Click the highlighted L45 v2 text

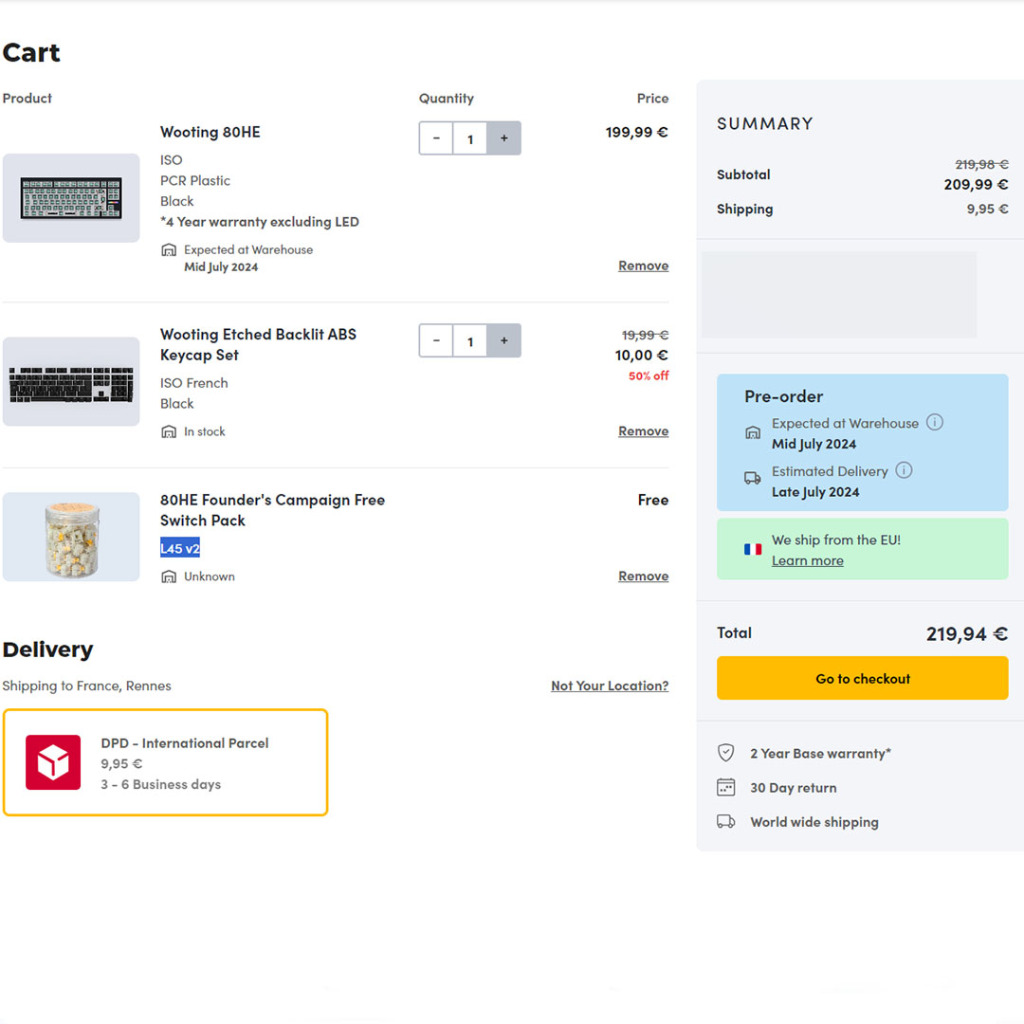180,548
